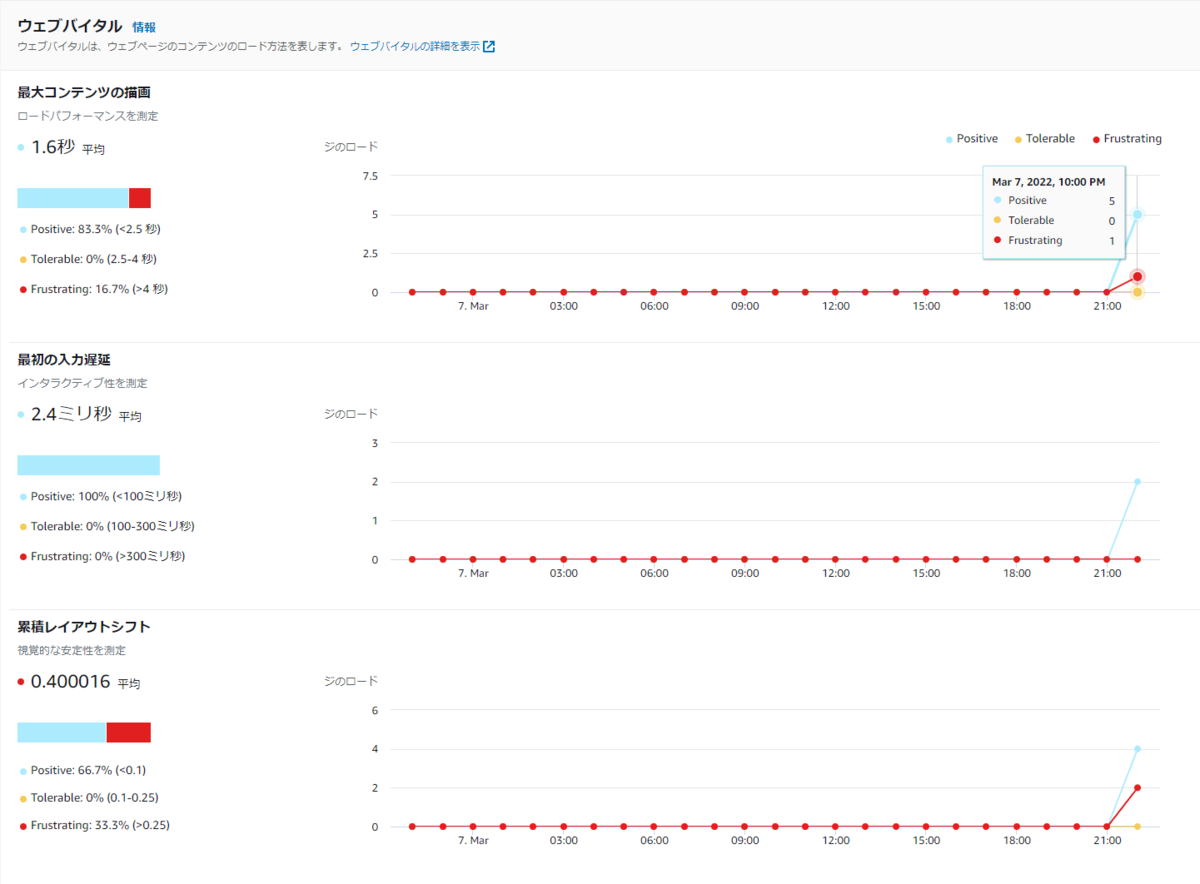Click Frustrating point at 2 in 累積レイアウトシフト chart
The image size is (1200, 884).
(1137, 788)
